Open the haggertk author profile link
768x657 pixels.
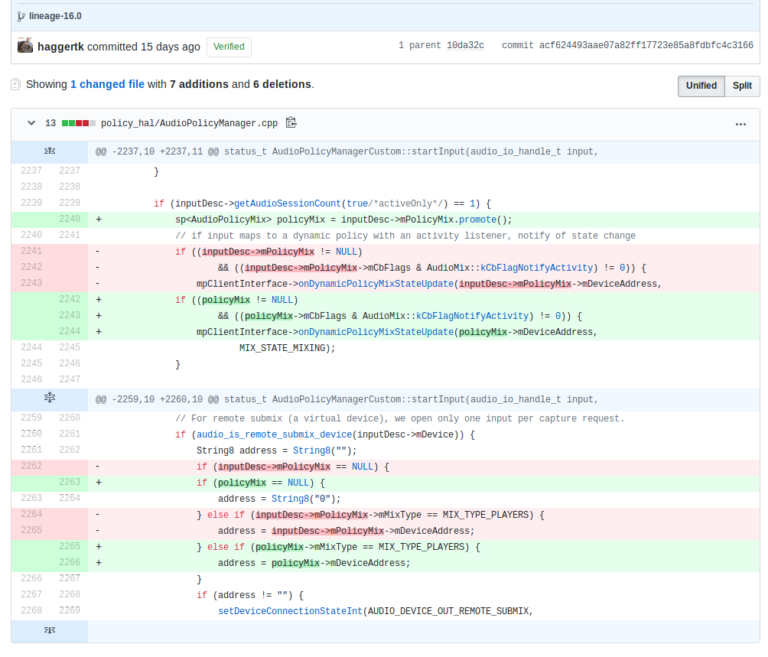point(61,47)
